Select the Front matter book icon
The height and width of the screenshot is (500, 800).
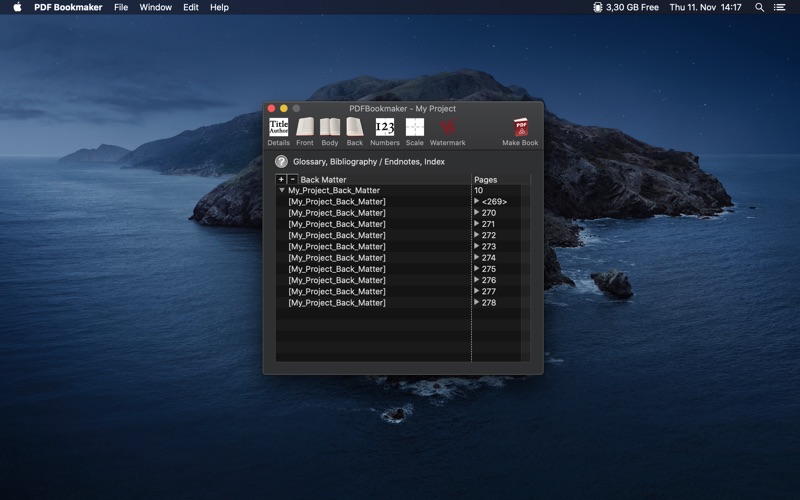305,132
